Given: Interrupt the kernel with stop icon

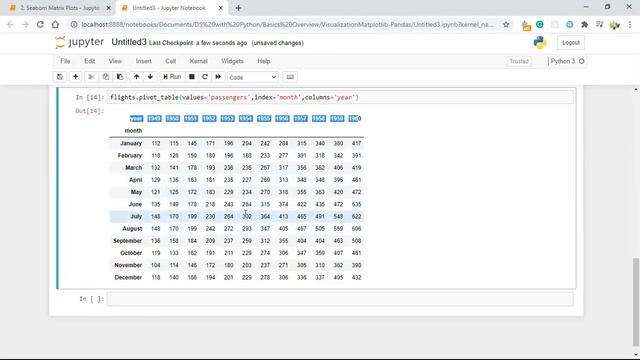Looking at the screenshot, I should pyautogui.click(x=191, y=77).
